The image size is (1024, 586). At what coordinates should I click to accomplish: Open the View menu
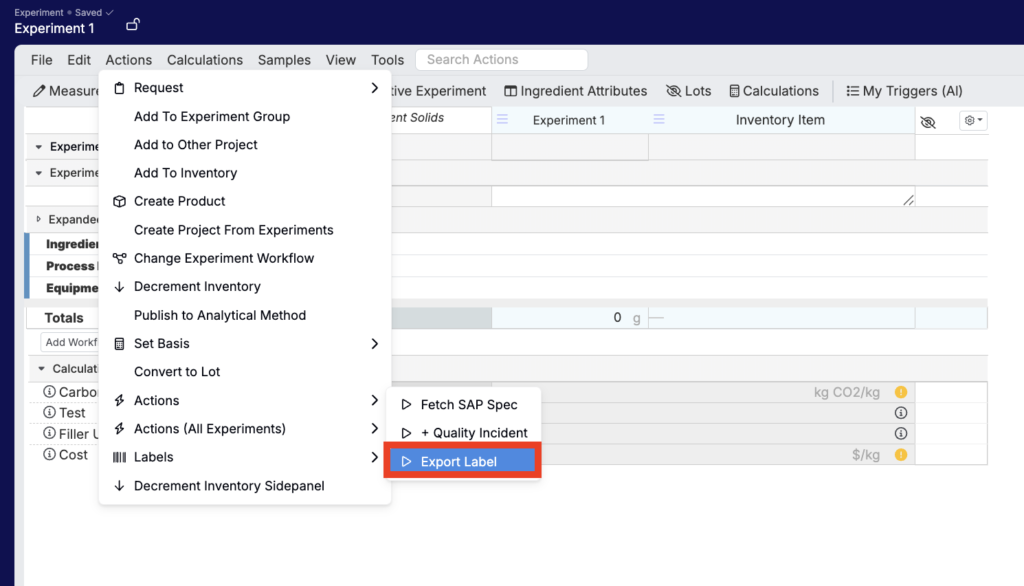point(341,59)
